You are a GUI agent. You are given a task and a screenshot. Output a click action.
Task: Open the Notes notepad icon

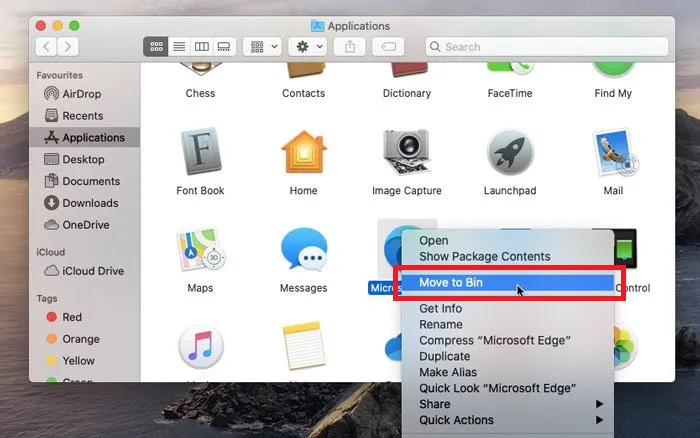pyautogui.click(x=304, y=346)
